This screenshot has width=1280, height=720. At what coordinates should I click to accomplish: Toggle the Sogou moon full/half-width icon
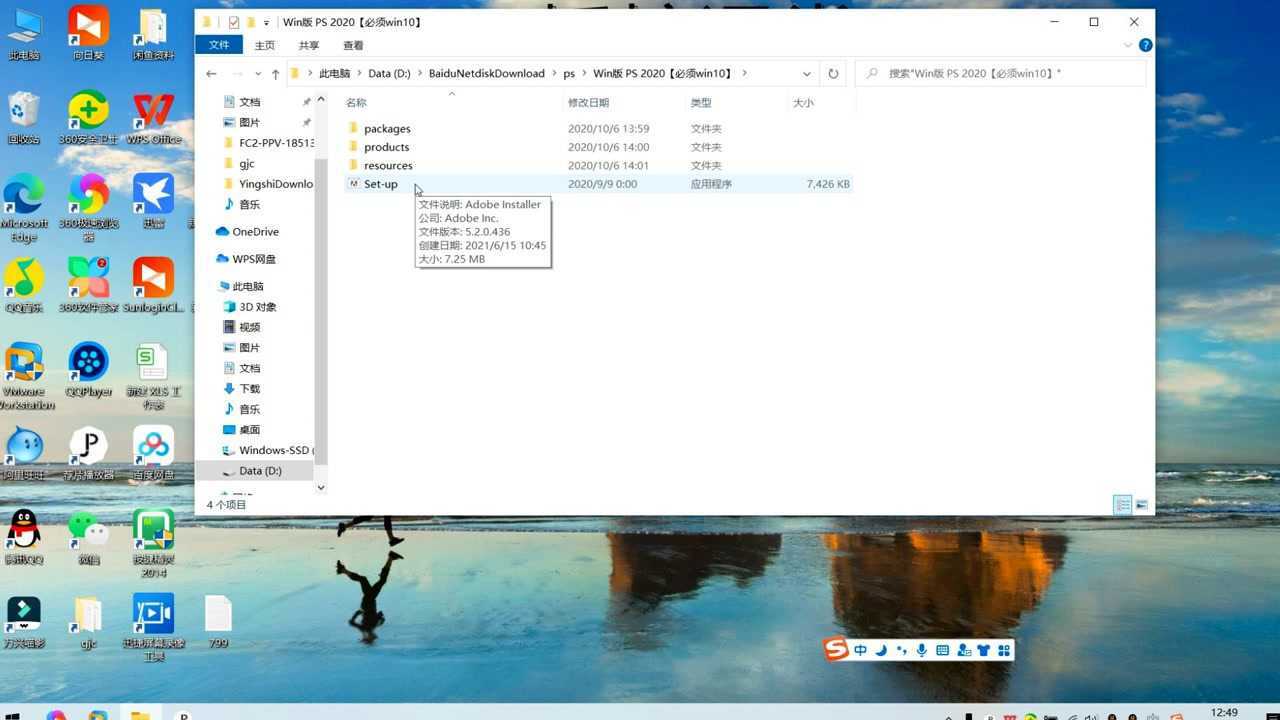coord(881,650)
